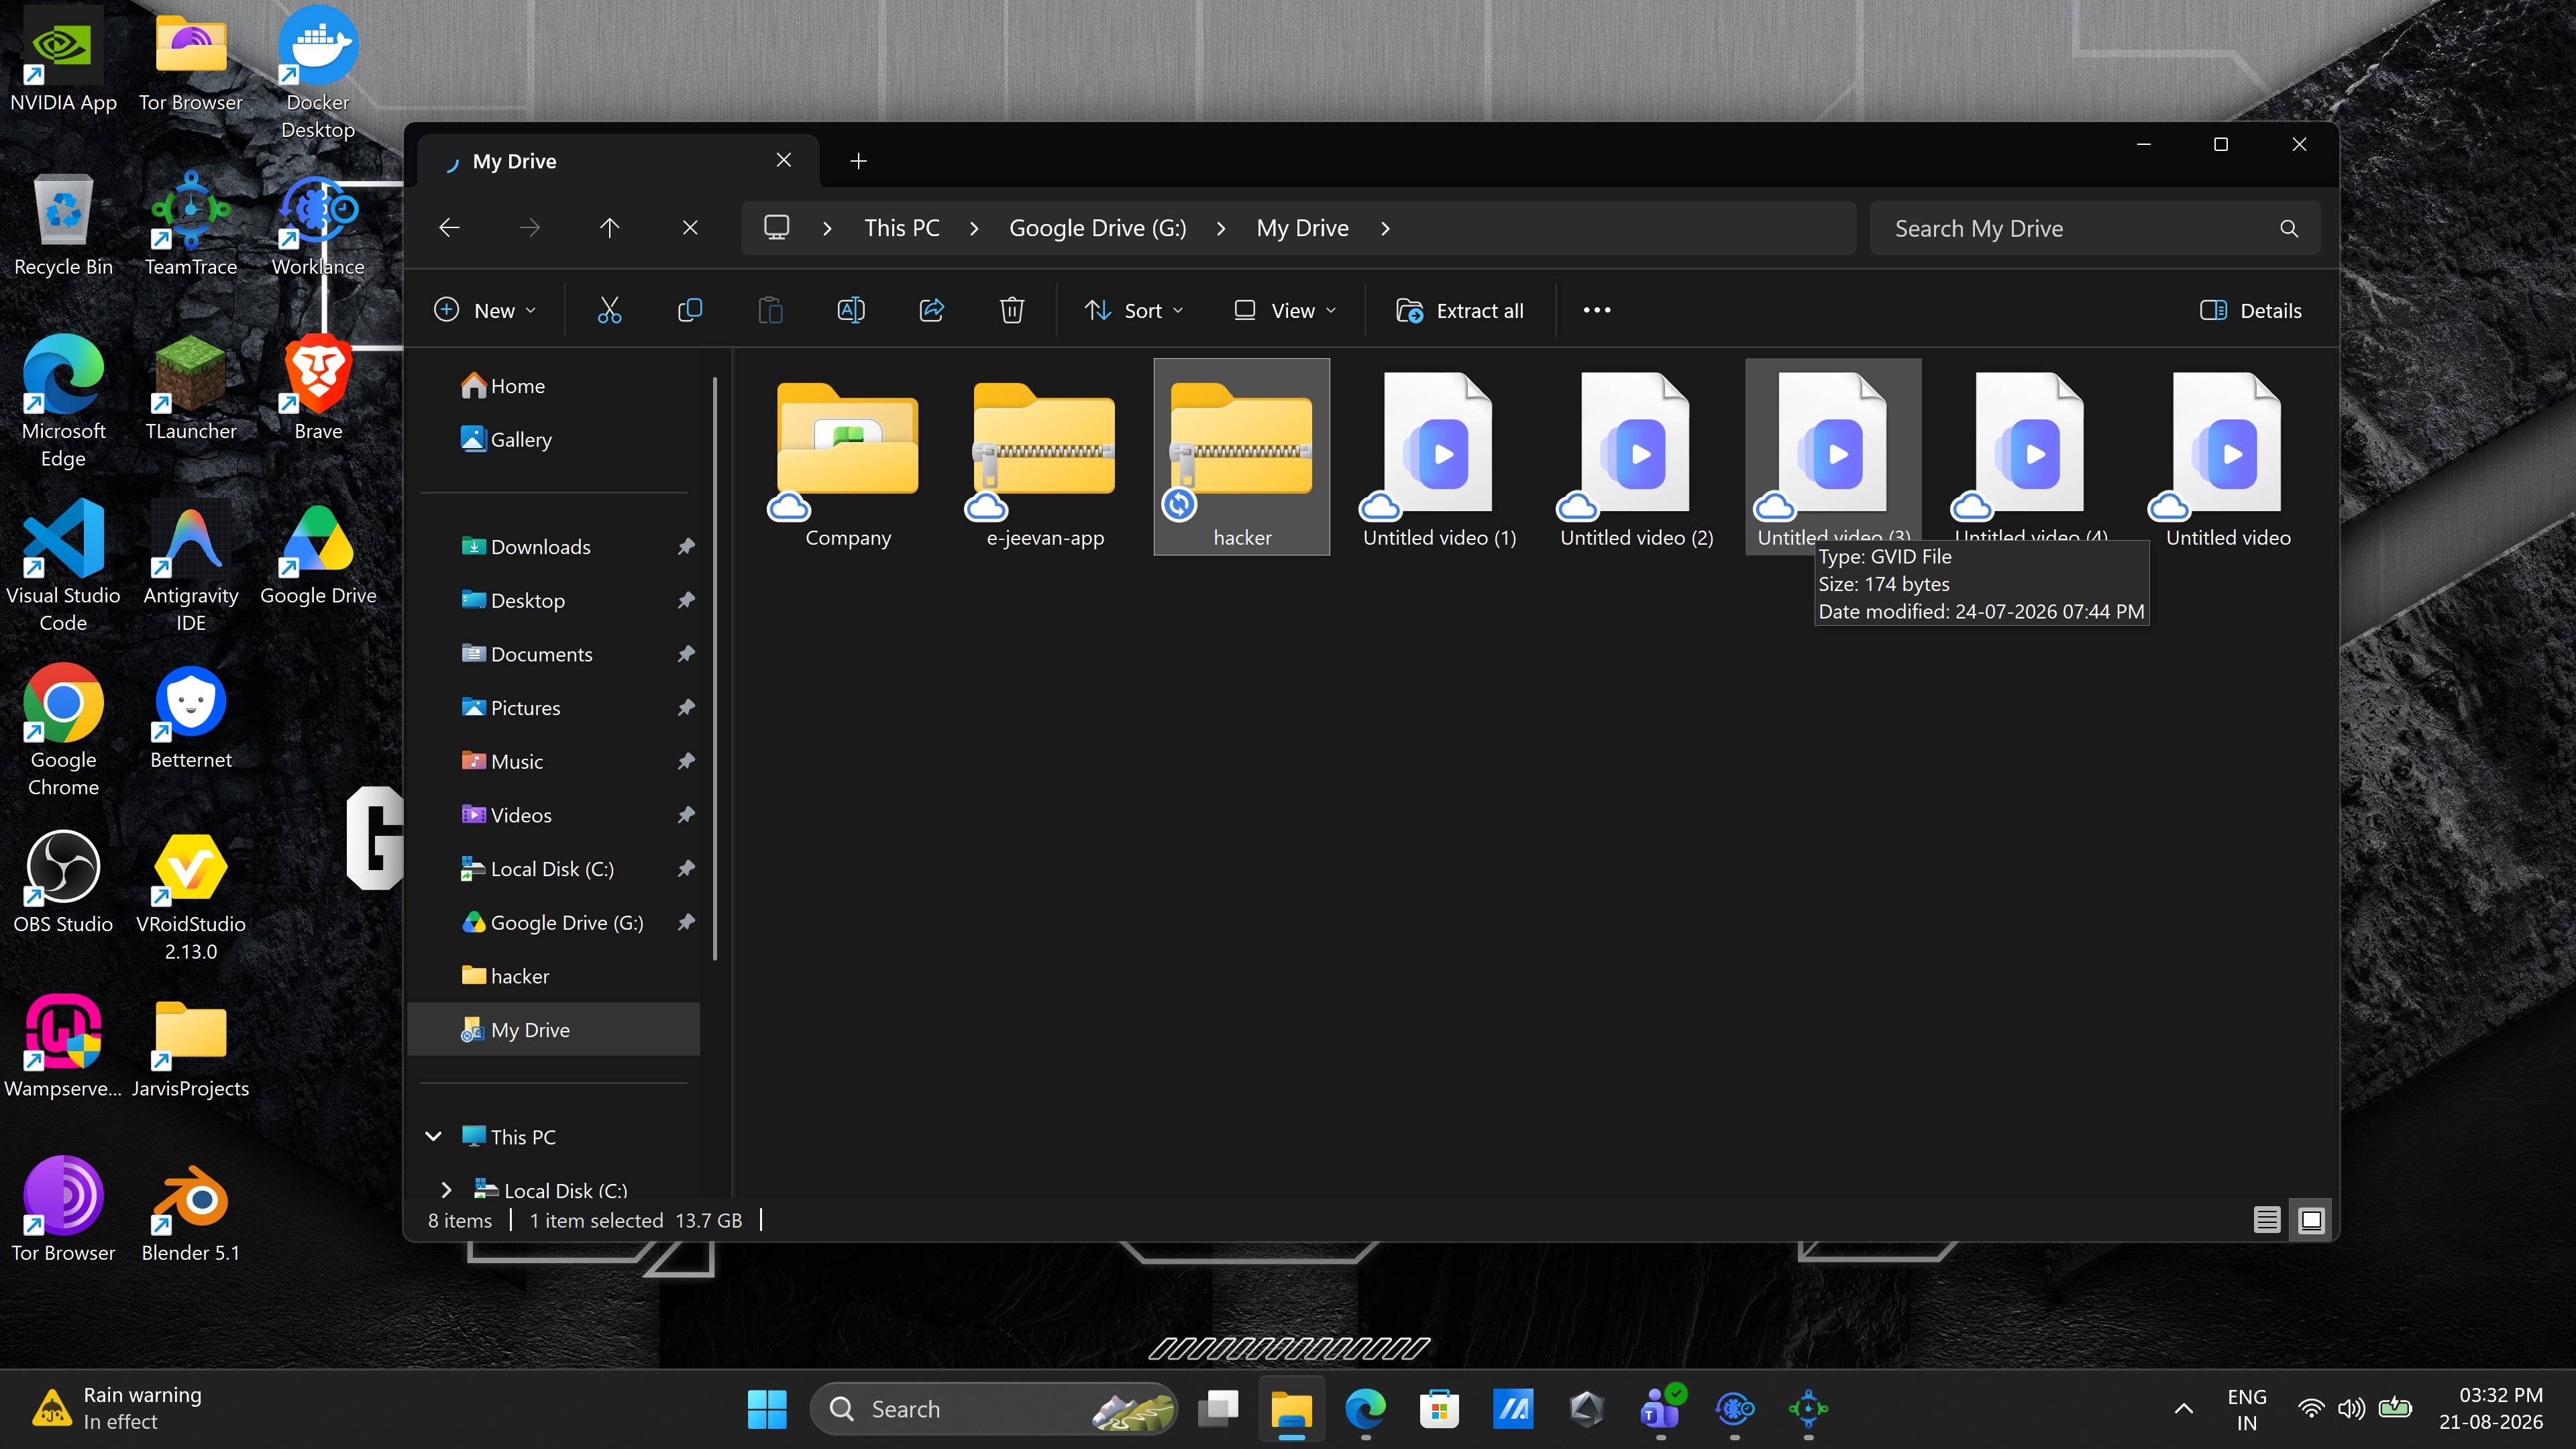Image resolution: width=2576 pixels, height=1449 pixels.
Task: Toggle the Details pane
Action: pyautogui.click(x=2251, y=310)
